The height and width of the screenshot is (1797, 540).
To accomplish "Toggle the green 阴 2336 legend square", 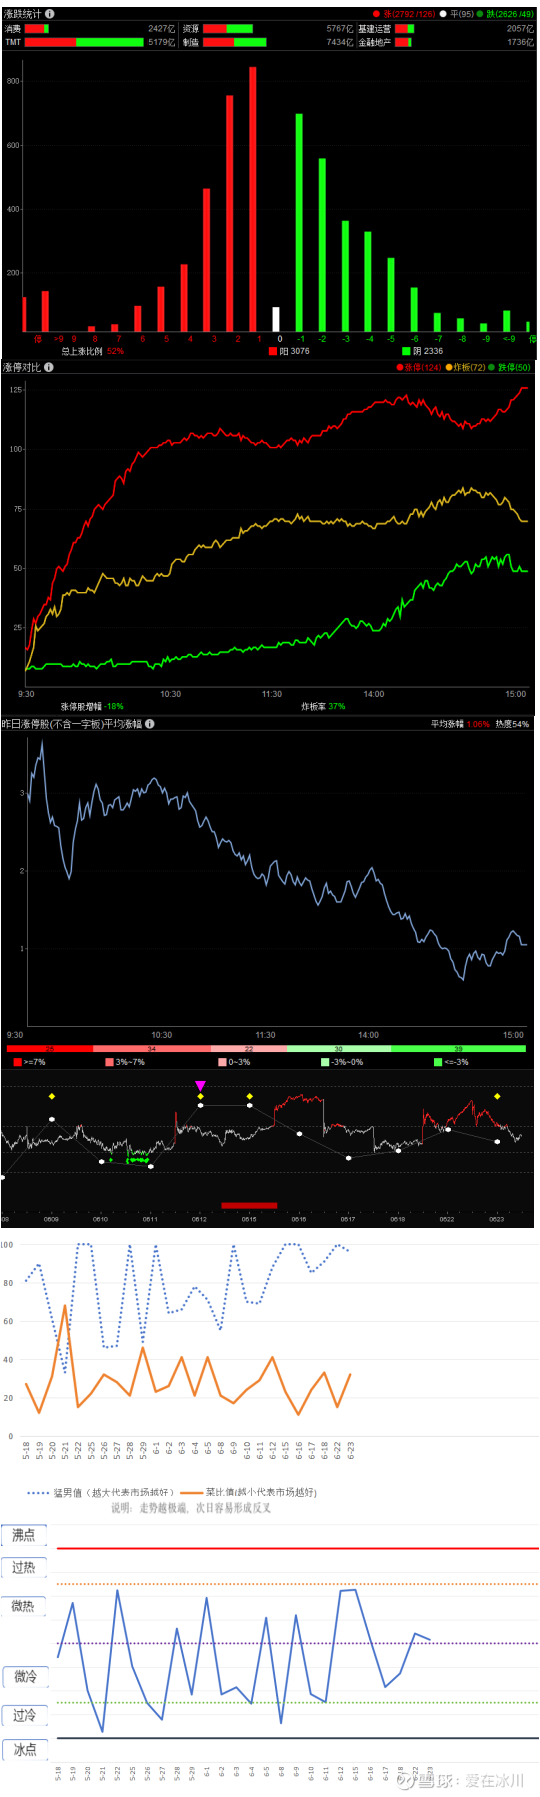I will (406, 351).
